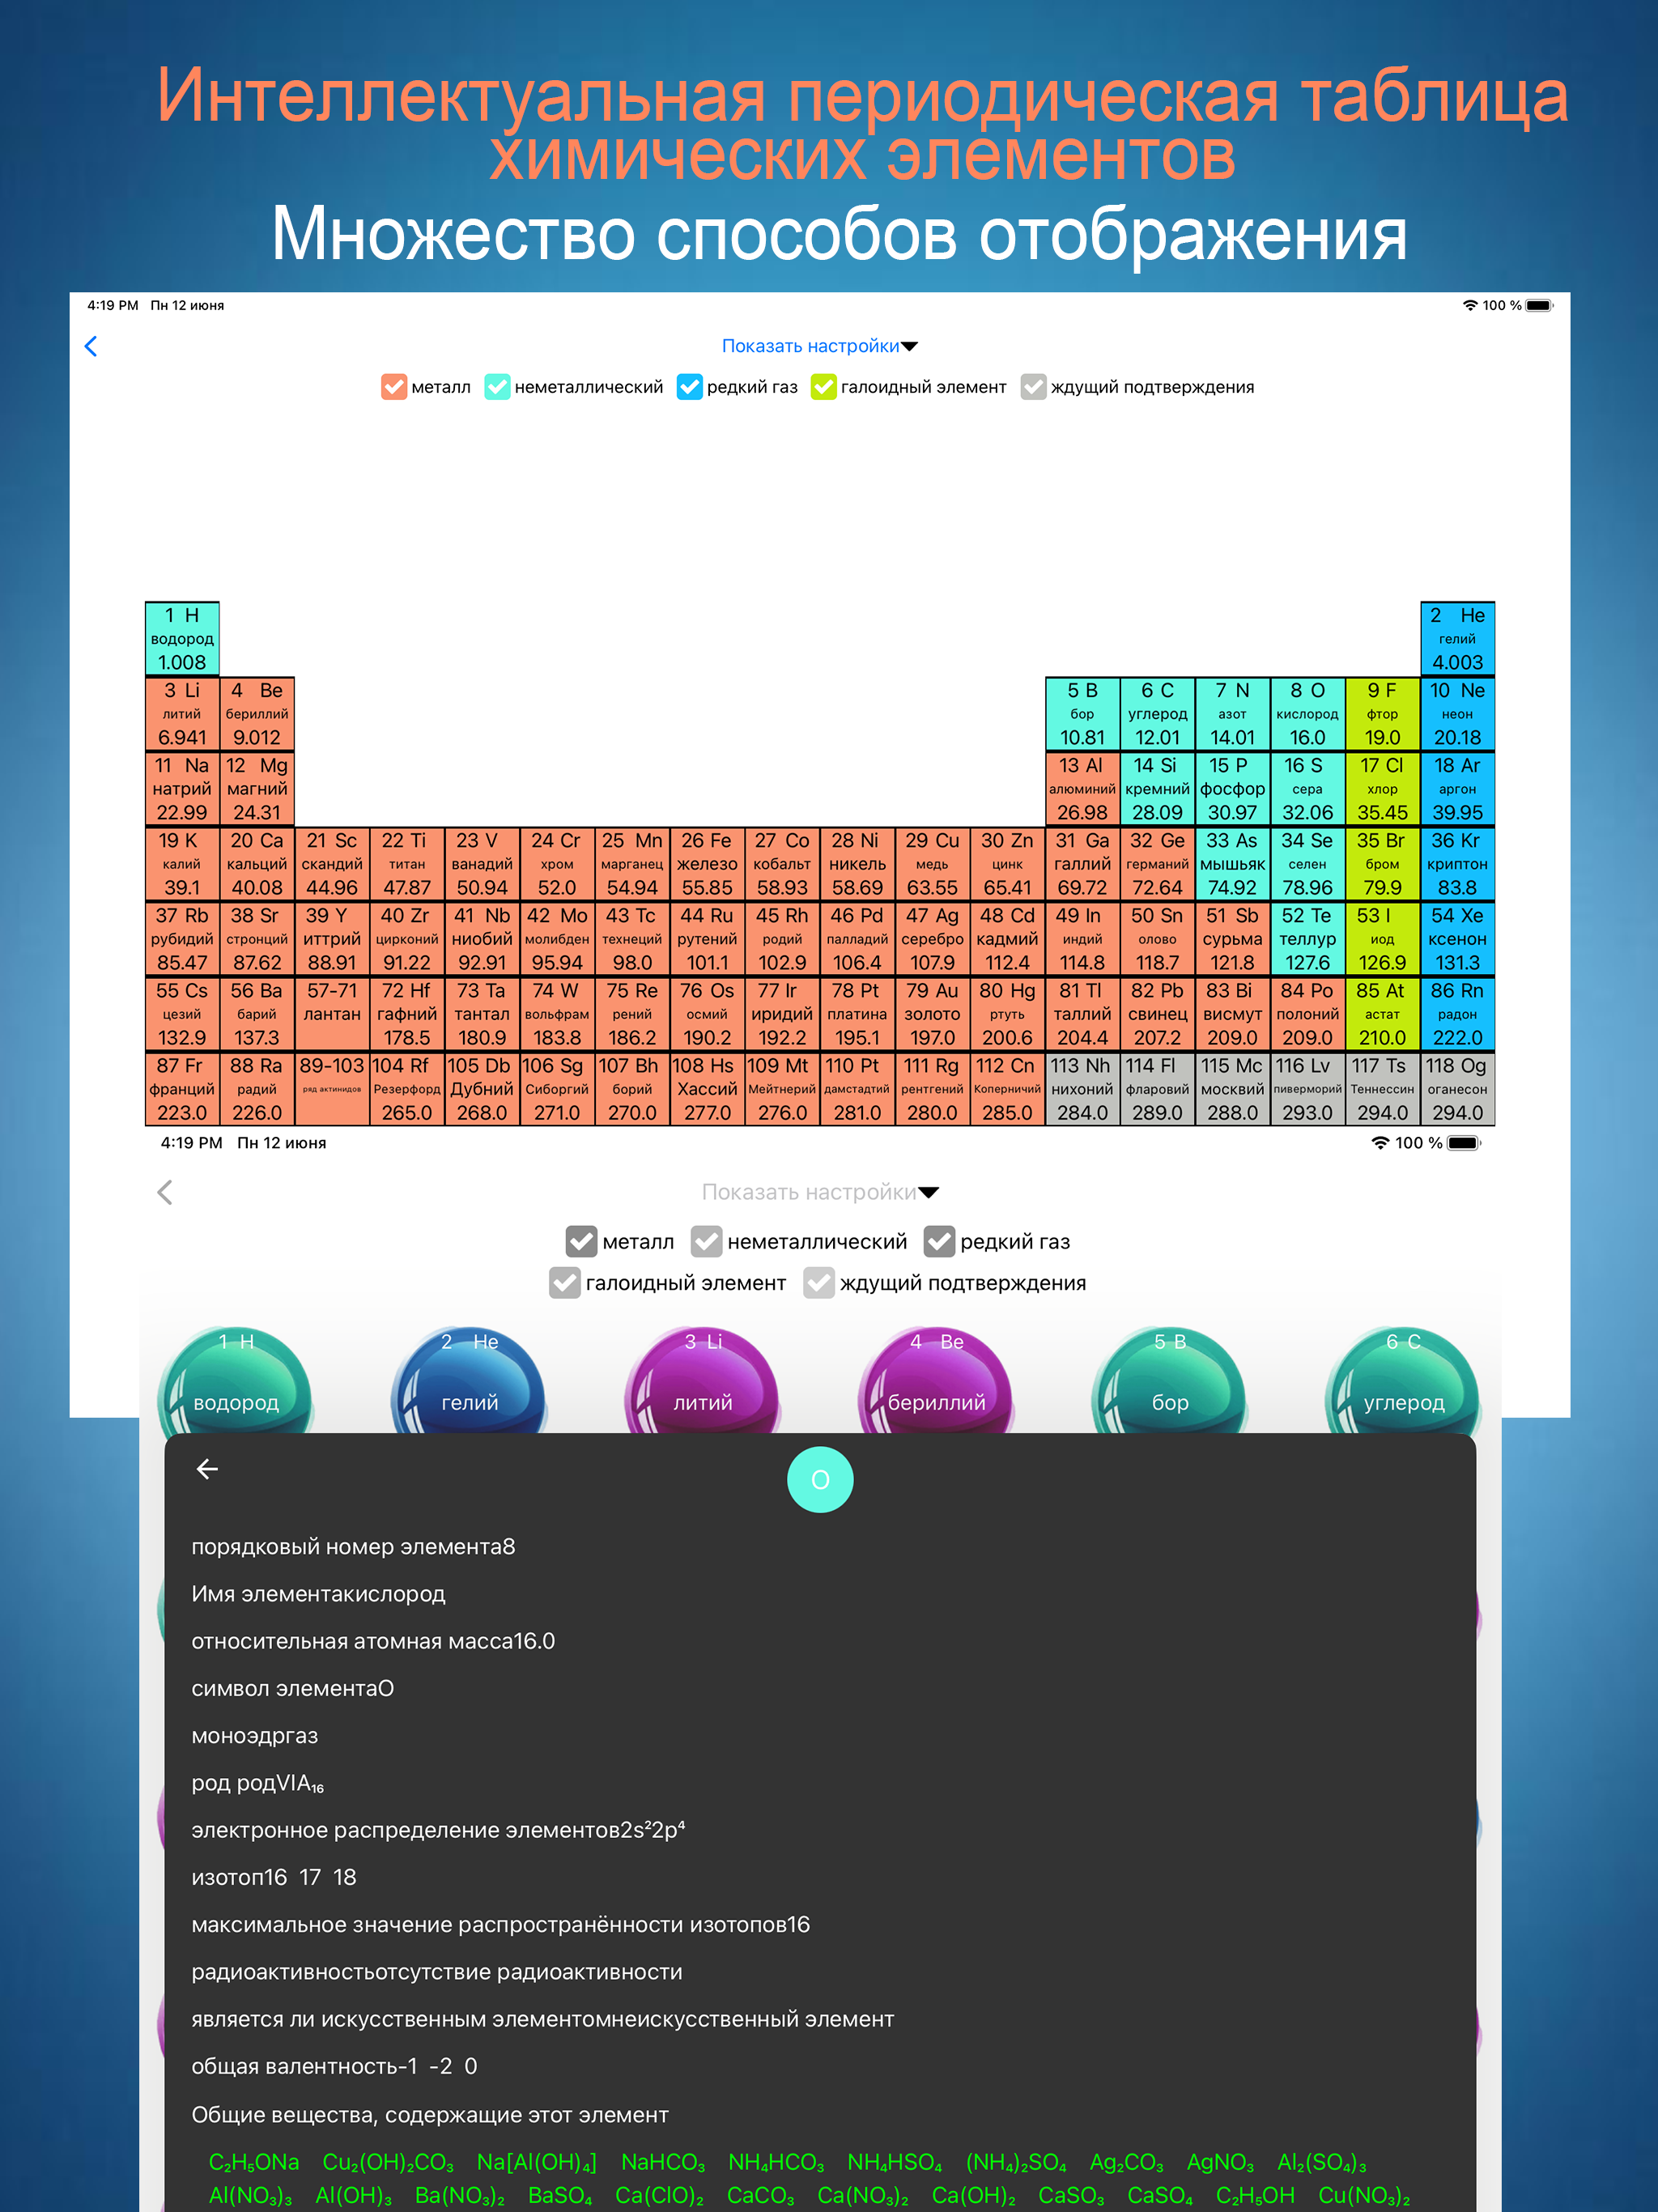
Task: Toggle ждущий подтверждения checkbox in lower screen
Action: click(x=819, y=1283)
